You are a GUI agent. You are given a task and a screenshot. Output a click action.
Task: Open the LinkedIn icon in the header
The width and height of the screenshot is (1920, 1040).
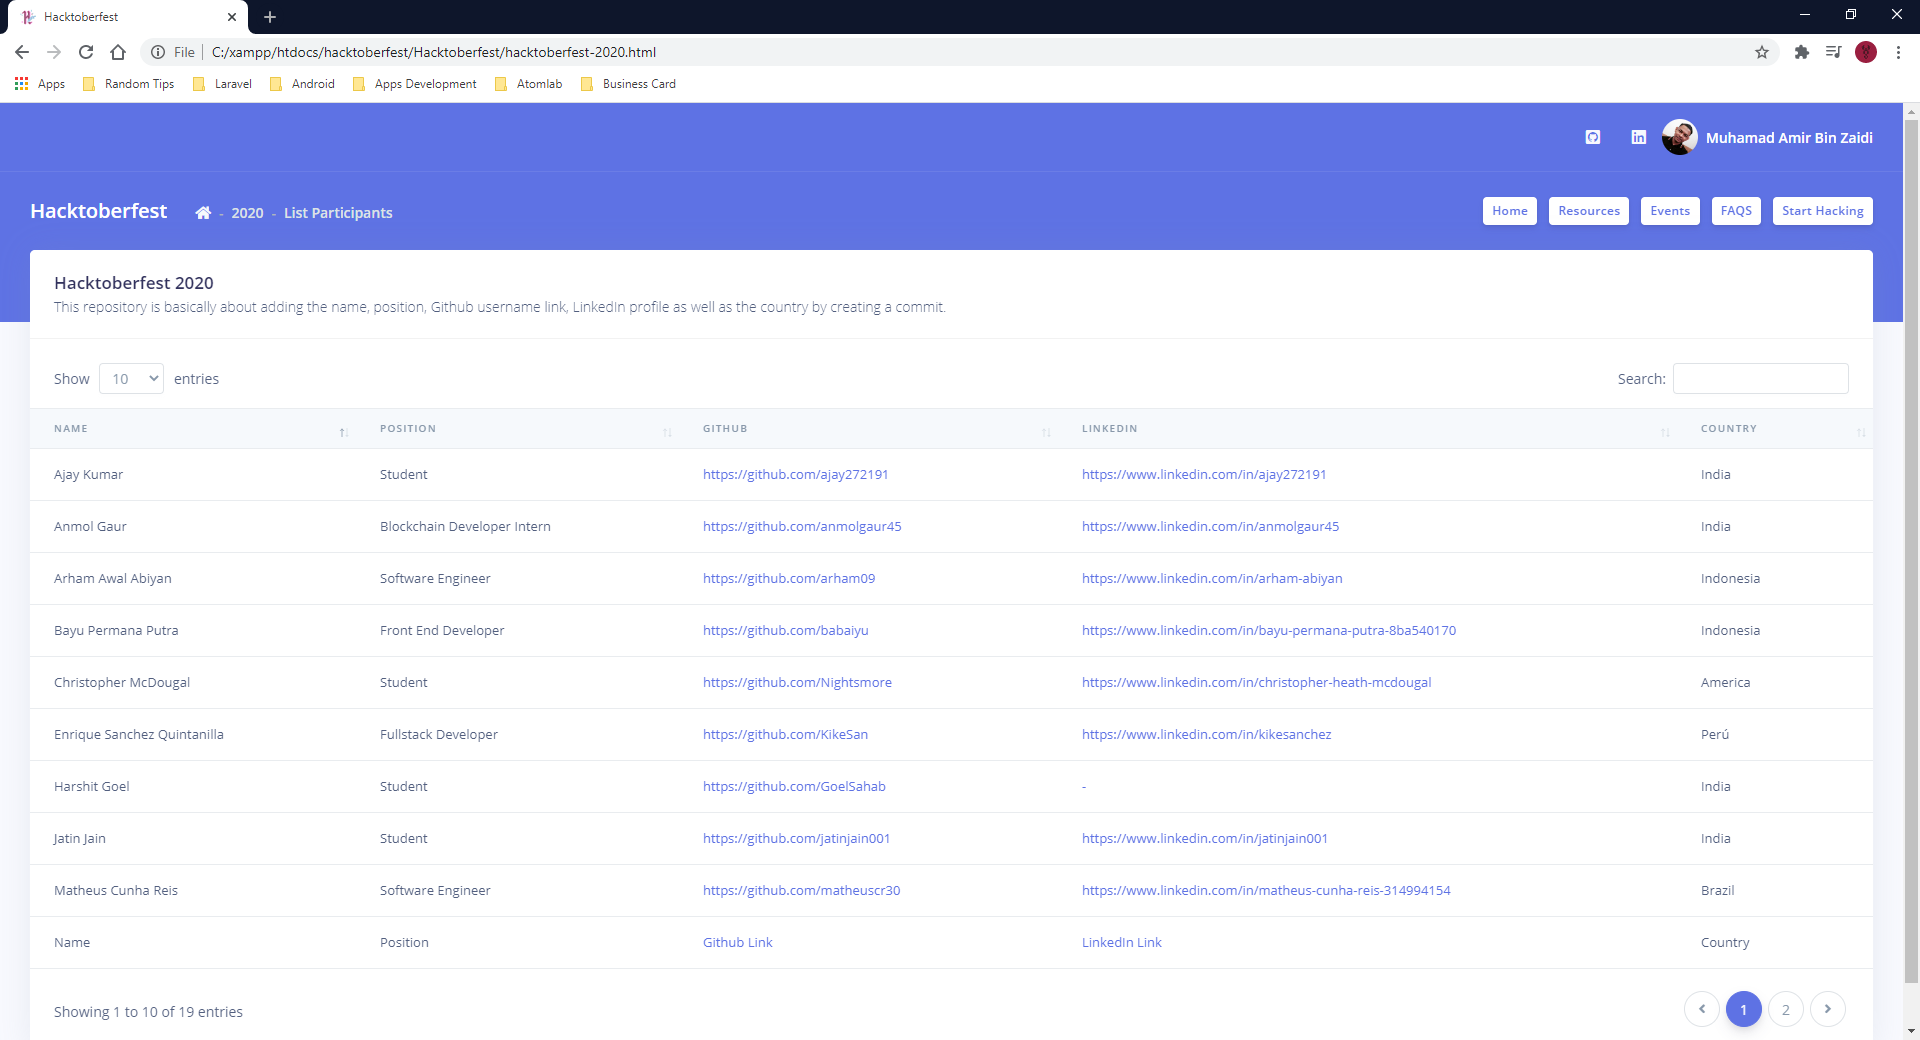point(1639,137)
